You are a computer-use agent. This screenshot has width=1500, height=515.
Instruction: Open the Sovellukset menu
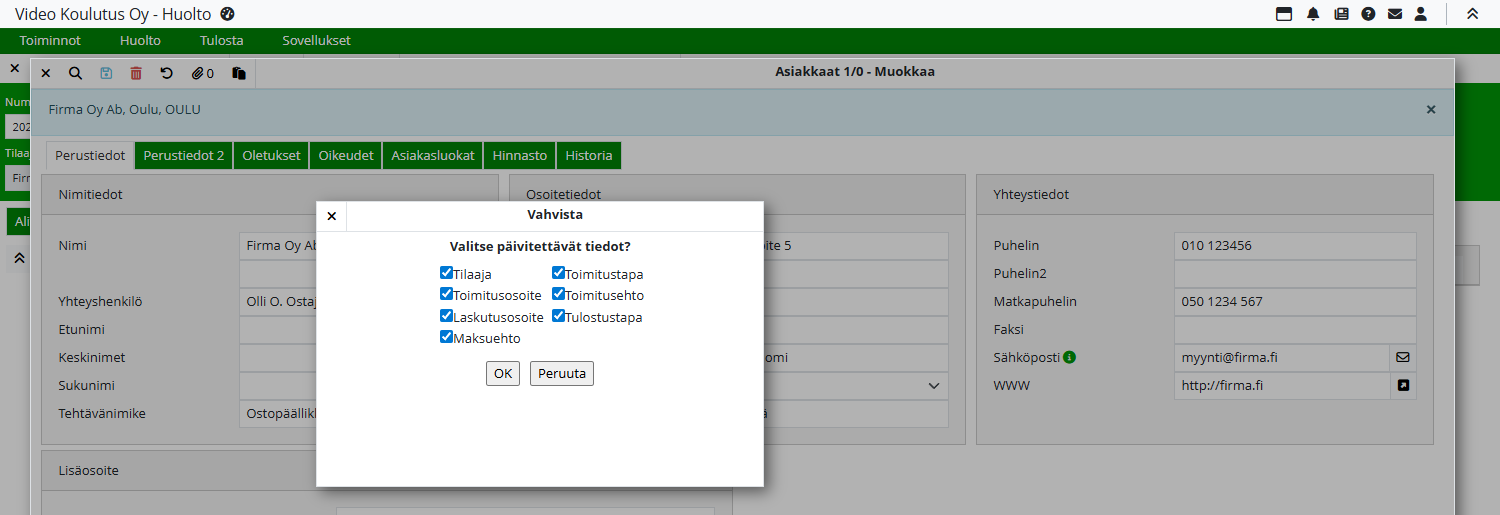pos(316,41)
